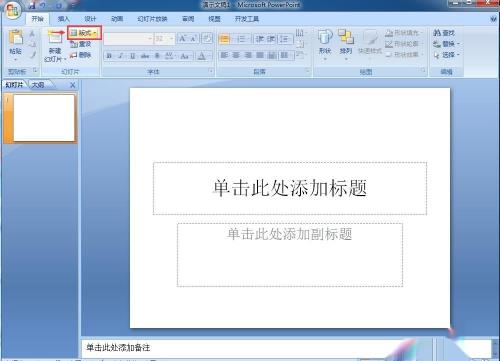Click the subtitle placeholder 单击此处添加副标题
The height and width of the screenshot is (361, 500).
(290, 255)
